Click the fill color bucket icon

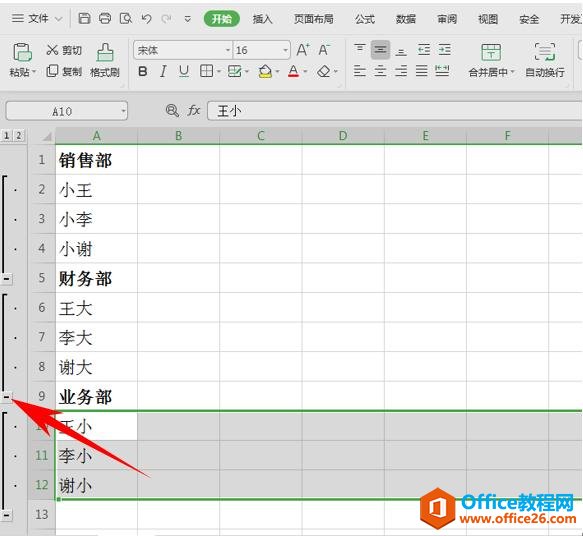[265, 71]
